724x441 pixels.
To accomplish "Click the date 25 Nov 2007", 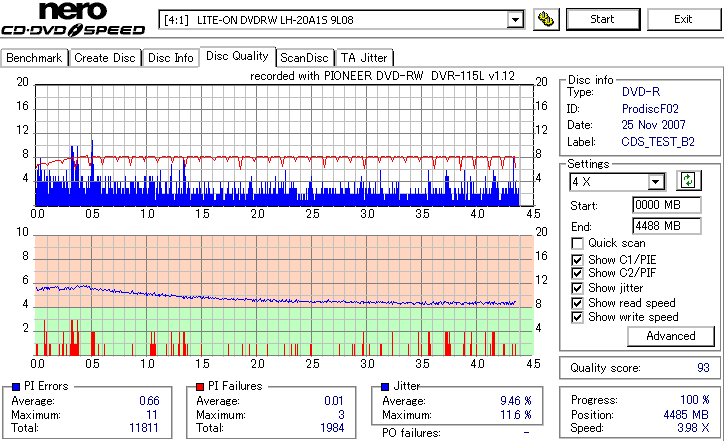I will point(653,125).
